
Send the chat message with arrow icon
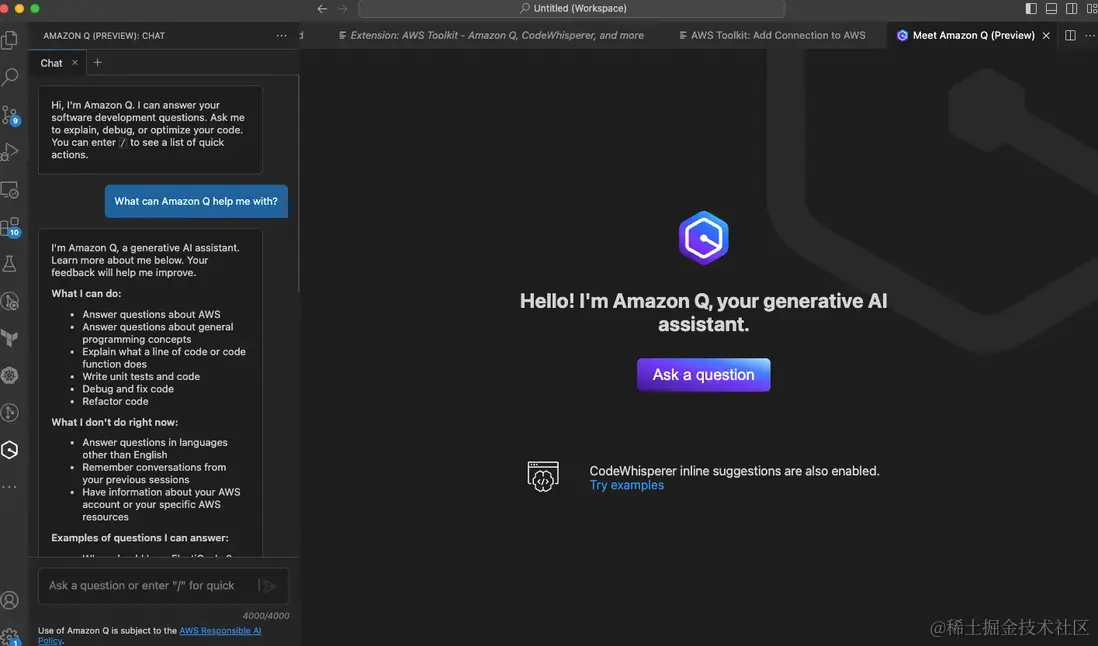click(269, 586)
